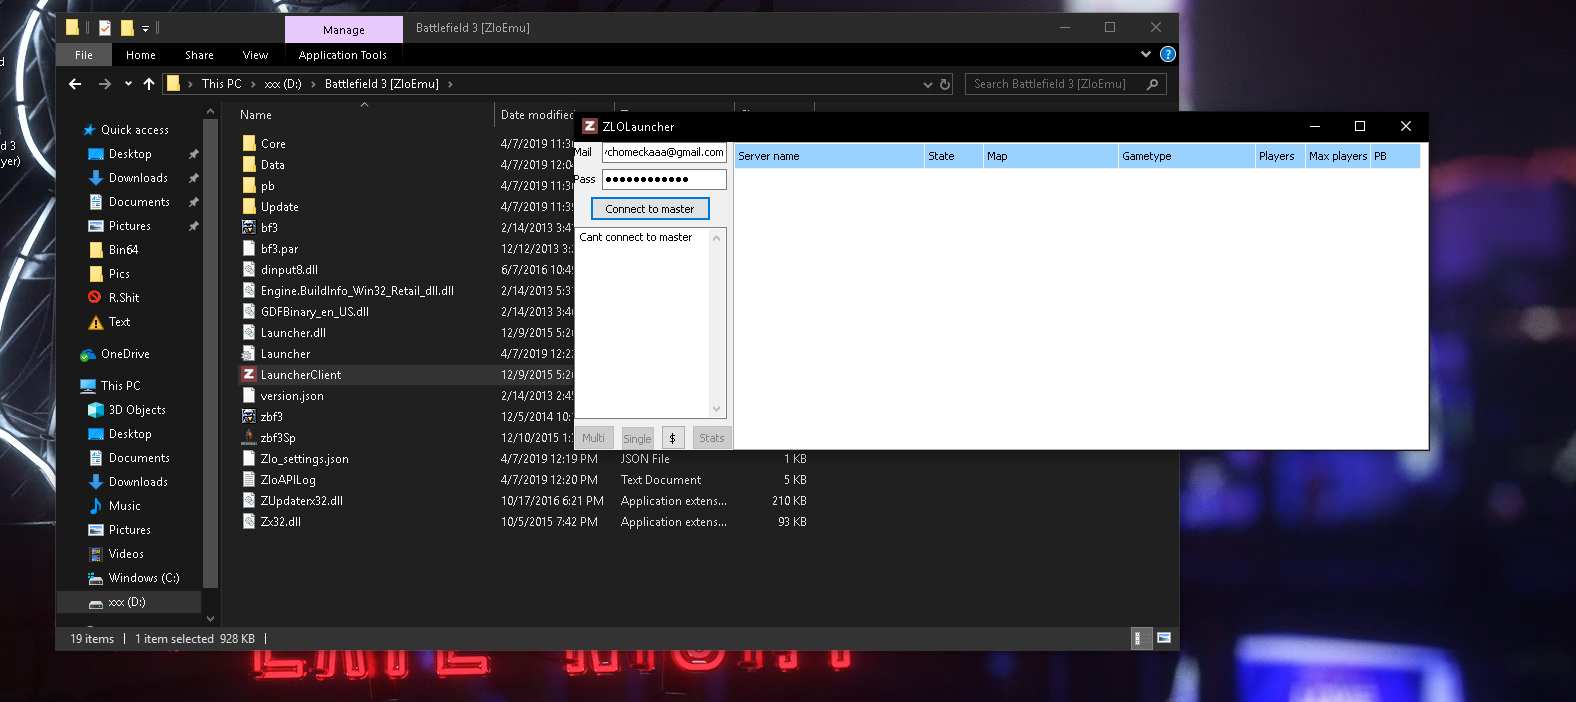The height and width of the screenshot is (702, 1576).
Task: Sort servers by the Server name column
Action: [829, 156]
